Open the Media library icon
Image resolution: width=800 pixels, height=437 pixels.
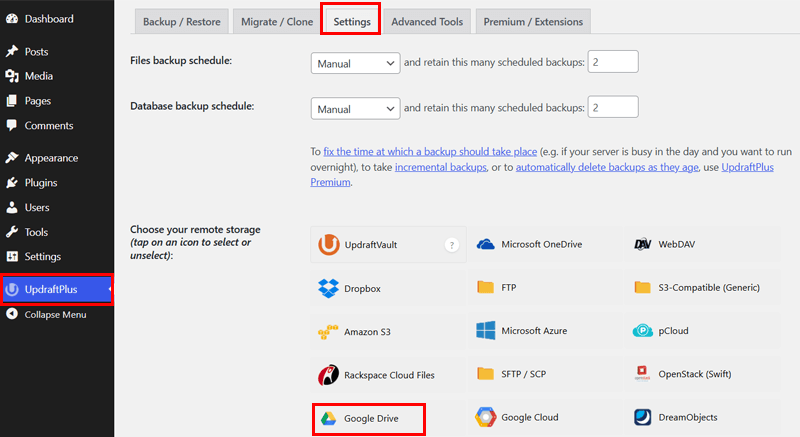click(12, 76)
